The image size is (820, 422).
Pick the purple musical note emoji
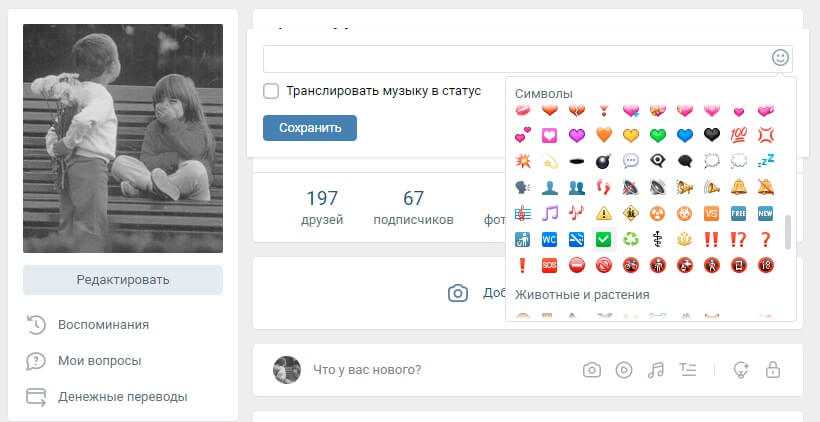[x=549, y=213]
